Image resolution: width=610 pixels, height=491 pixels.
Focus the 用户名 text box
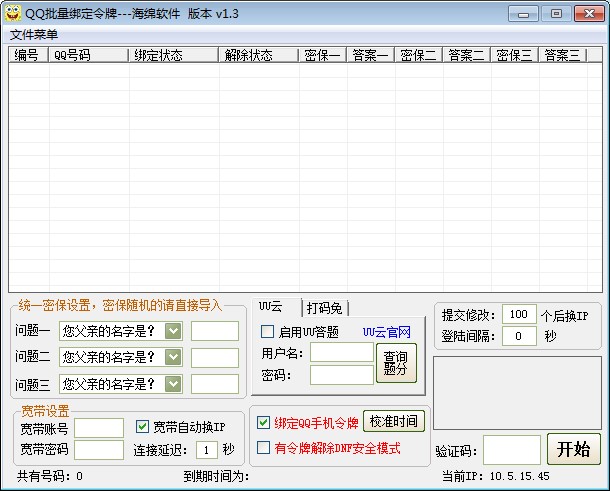tap(340, 352)
